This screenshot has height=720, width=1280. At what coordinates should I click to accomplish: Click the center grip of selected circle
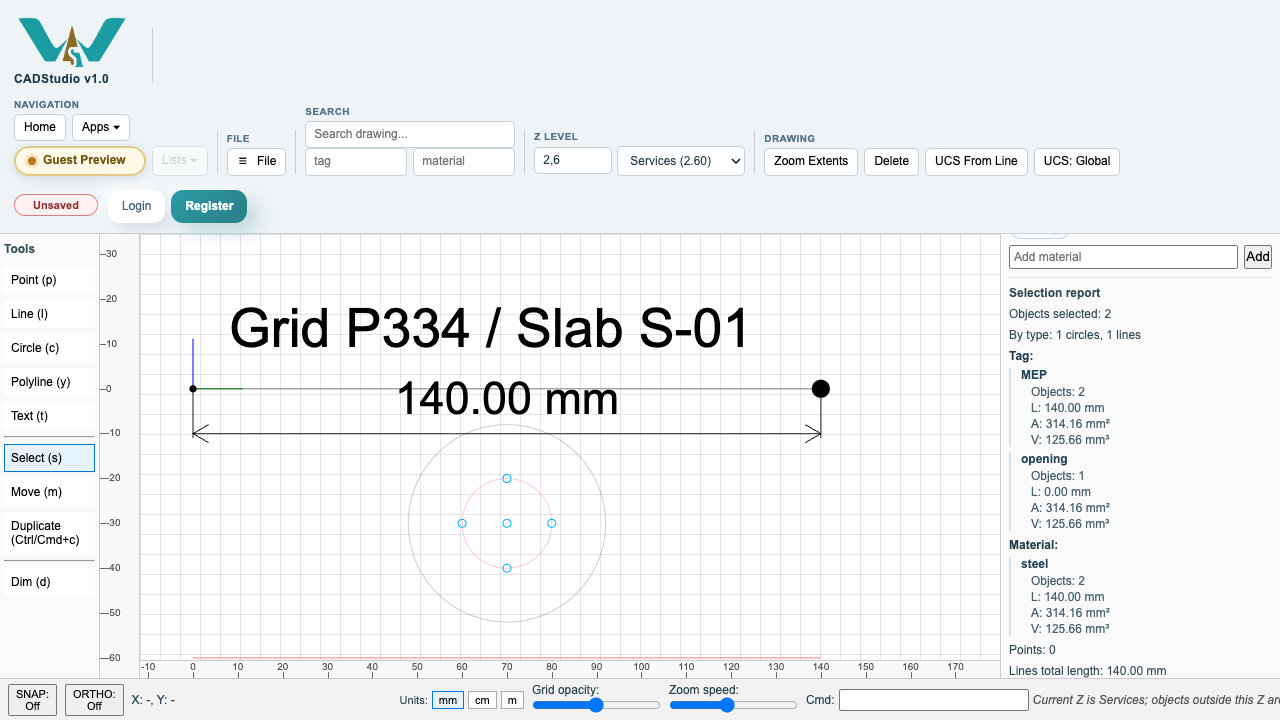507,523
